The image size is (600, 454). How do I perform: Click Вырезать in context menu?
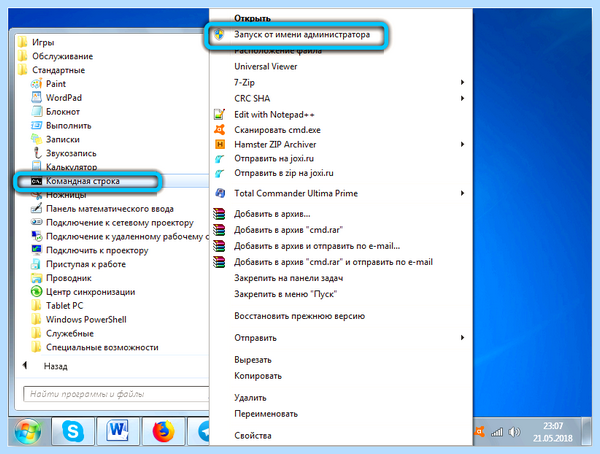[x=253, y=360]
